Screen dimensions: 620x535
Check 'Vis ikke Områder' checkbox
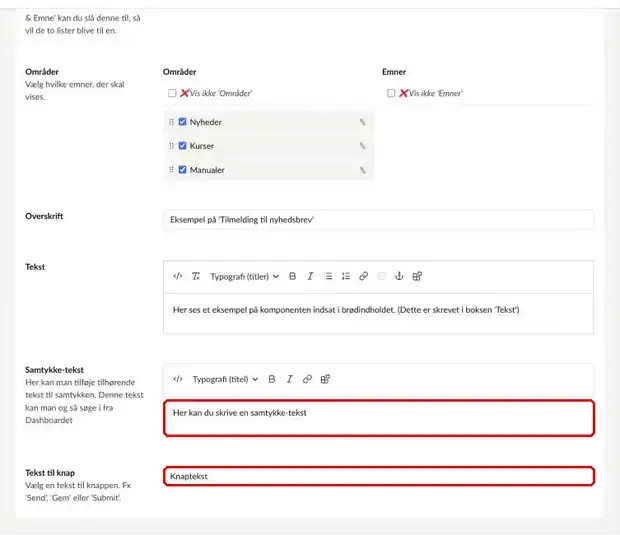[172, 93]
